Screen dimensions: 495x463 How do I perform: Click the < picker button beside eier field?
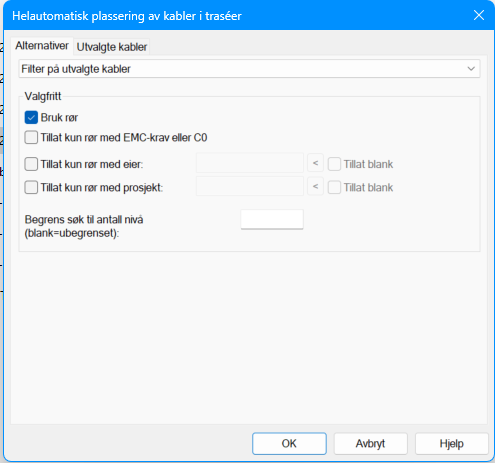[315, 163]
